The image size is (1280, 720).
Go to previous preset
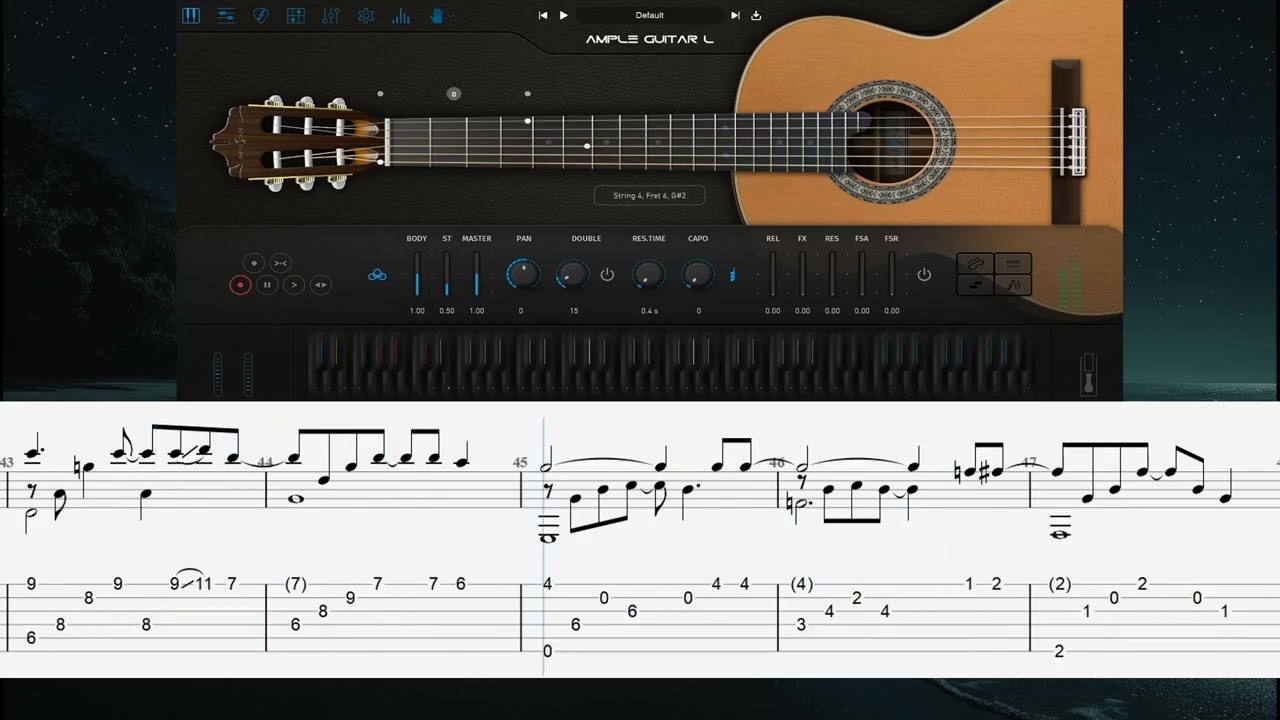(543, 15)
